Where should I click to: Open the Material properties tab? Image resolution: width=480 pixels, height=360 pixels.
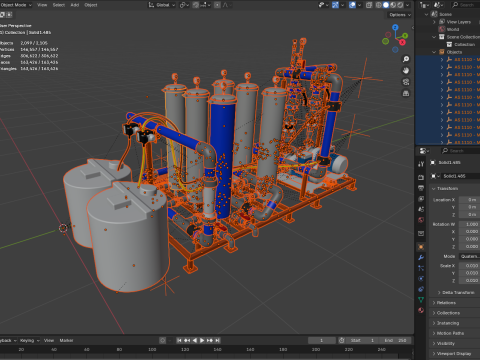421,310
